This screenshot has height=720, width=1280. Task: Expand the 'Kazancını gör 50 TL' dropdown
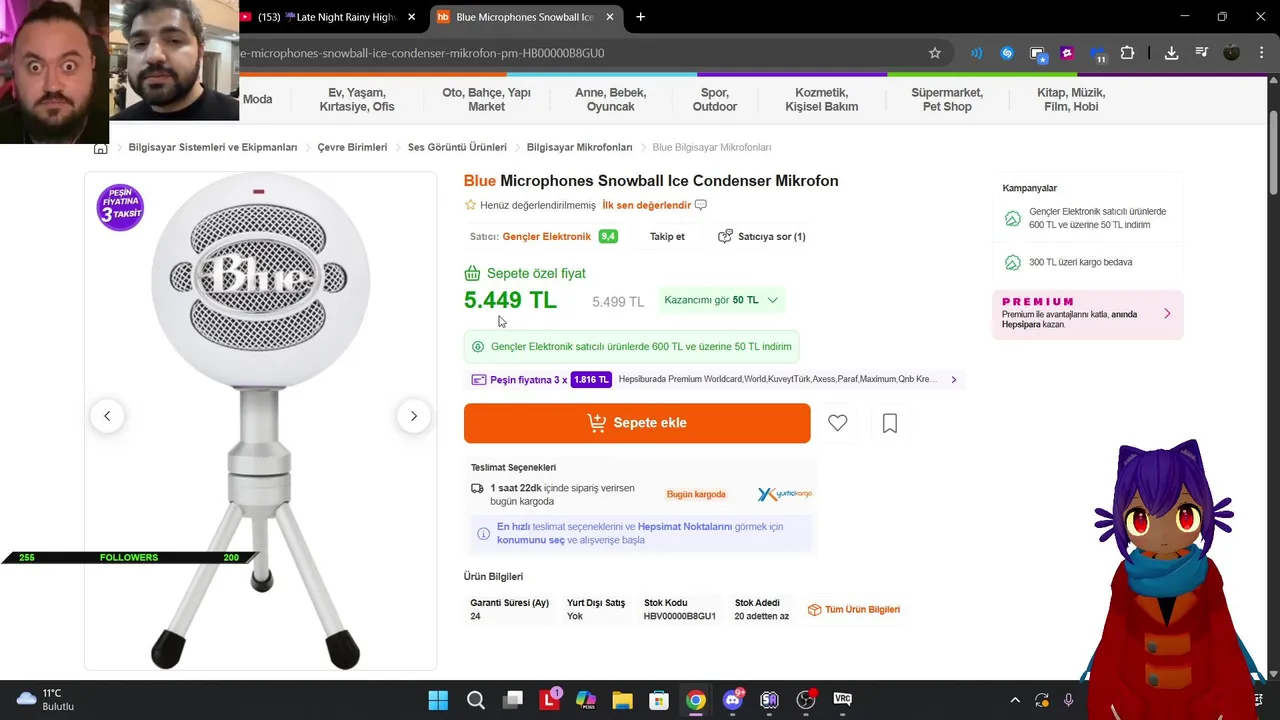(x=720, y=300)
